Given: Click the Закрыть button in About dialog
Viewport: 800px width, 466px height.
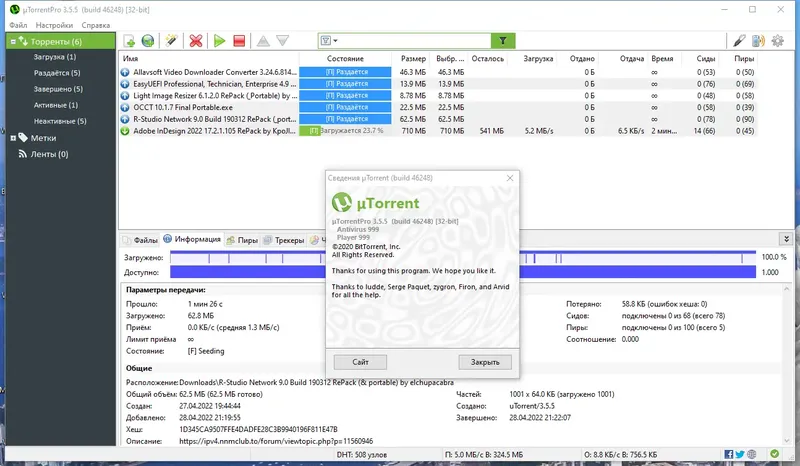Looking at the screenshot, I should [485, 362].
